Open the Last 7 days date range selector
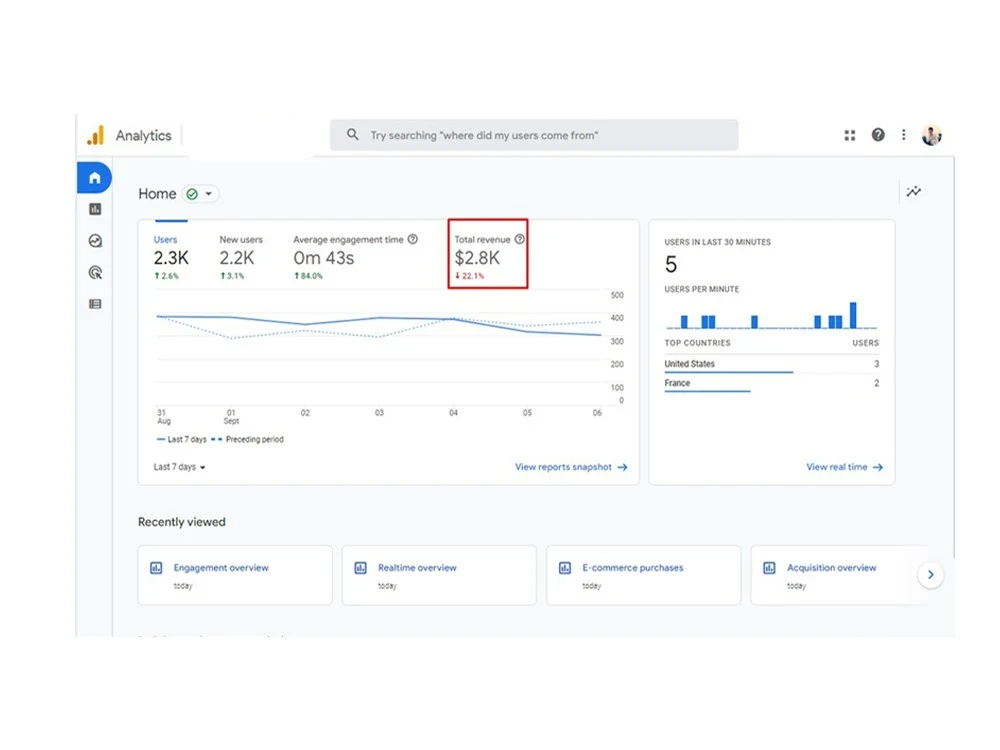This screenshot has width=1000, height=750. pyautogui.click(x=177, y=466)
